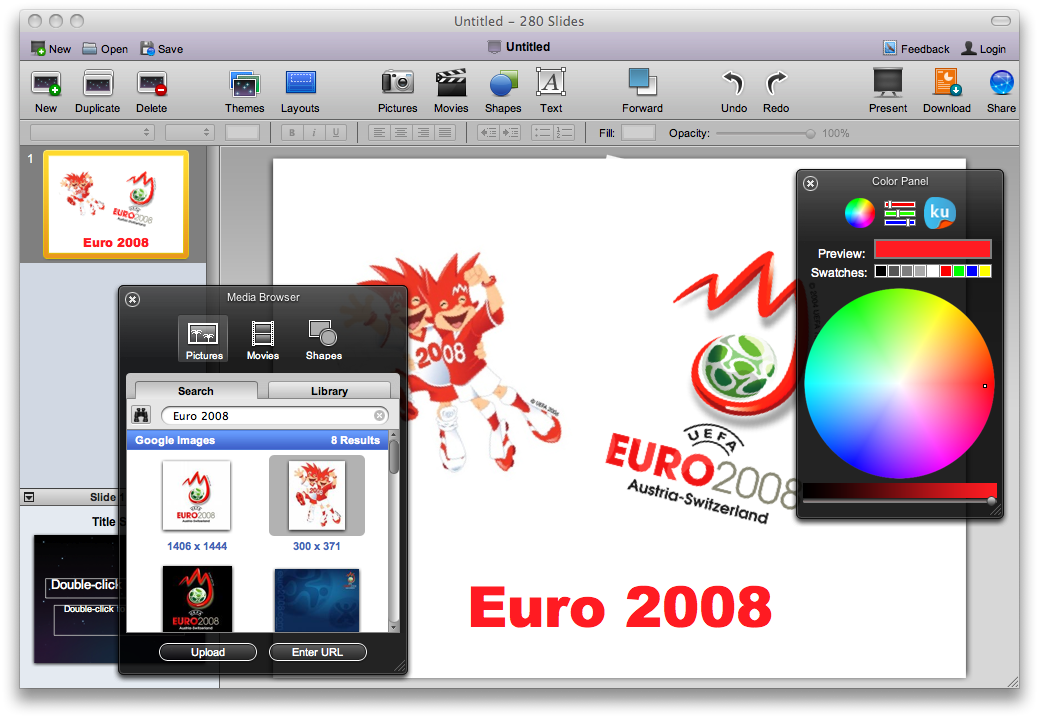The image size is (1039, 718).
Task: Justify text alignment
Action: click(x=445, y=133)
